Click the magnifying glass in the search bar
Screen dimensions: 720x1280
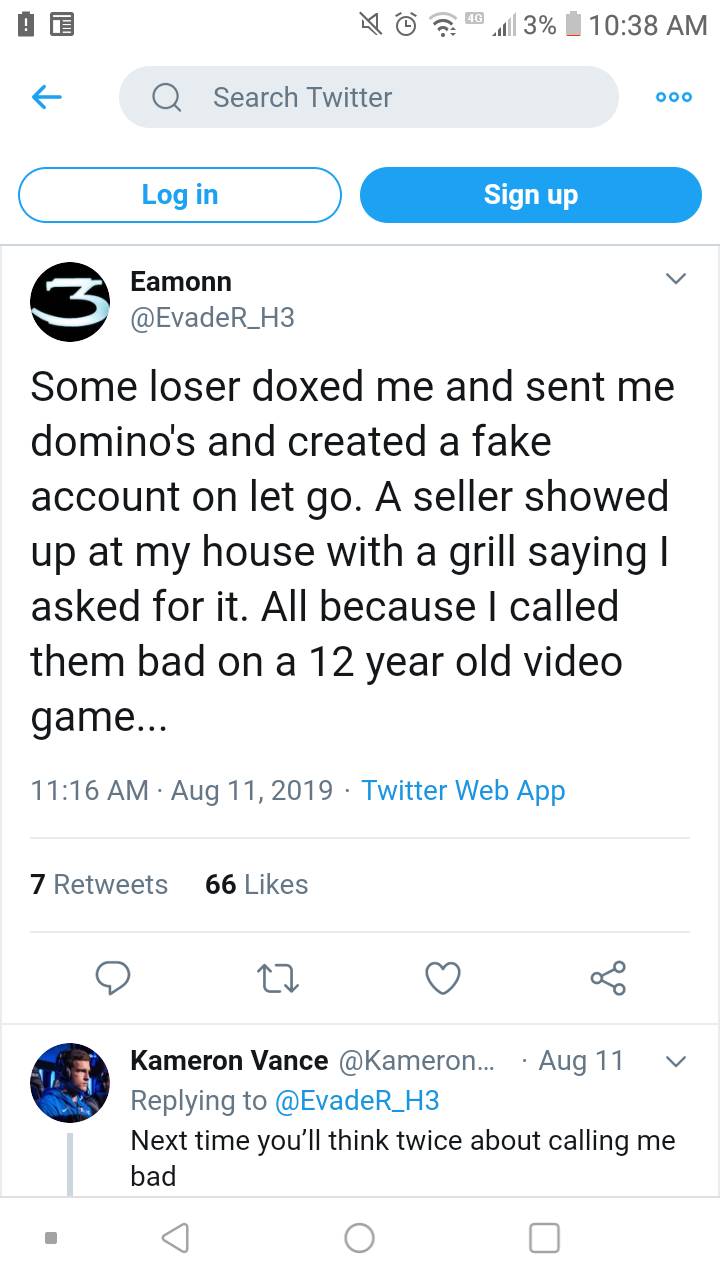click(166, 97)
